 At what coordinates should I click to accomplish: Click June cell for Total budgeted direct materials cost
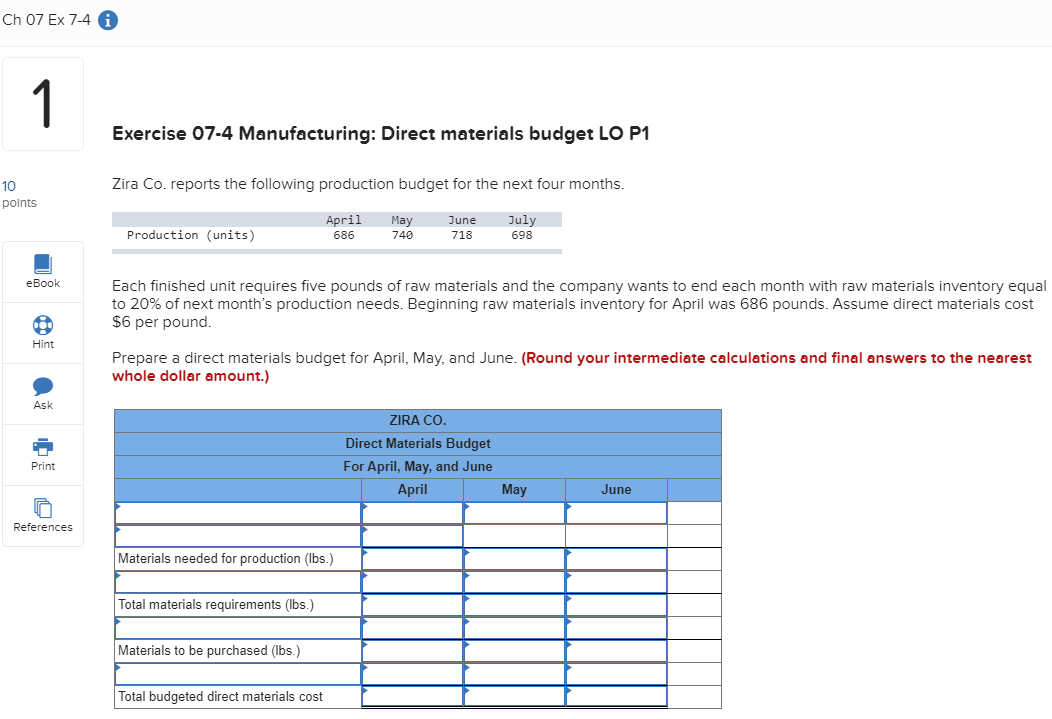coord(617,696)
